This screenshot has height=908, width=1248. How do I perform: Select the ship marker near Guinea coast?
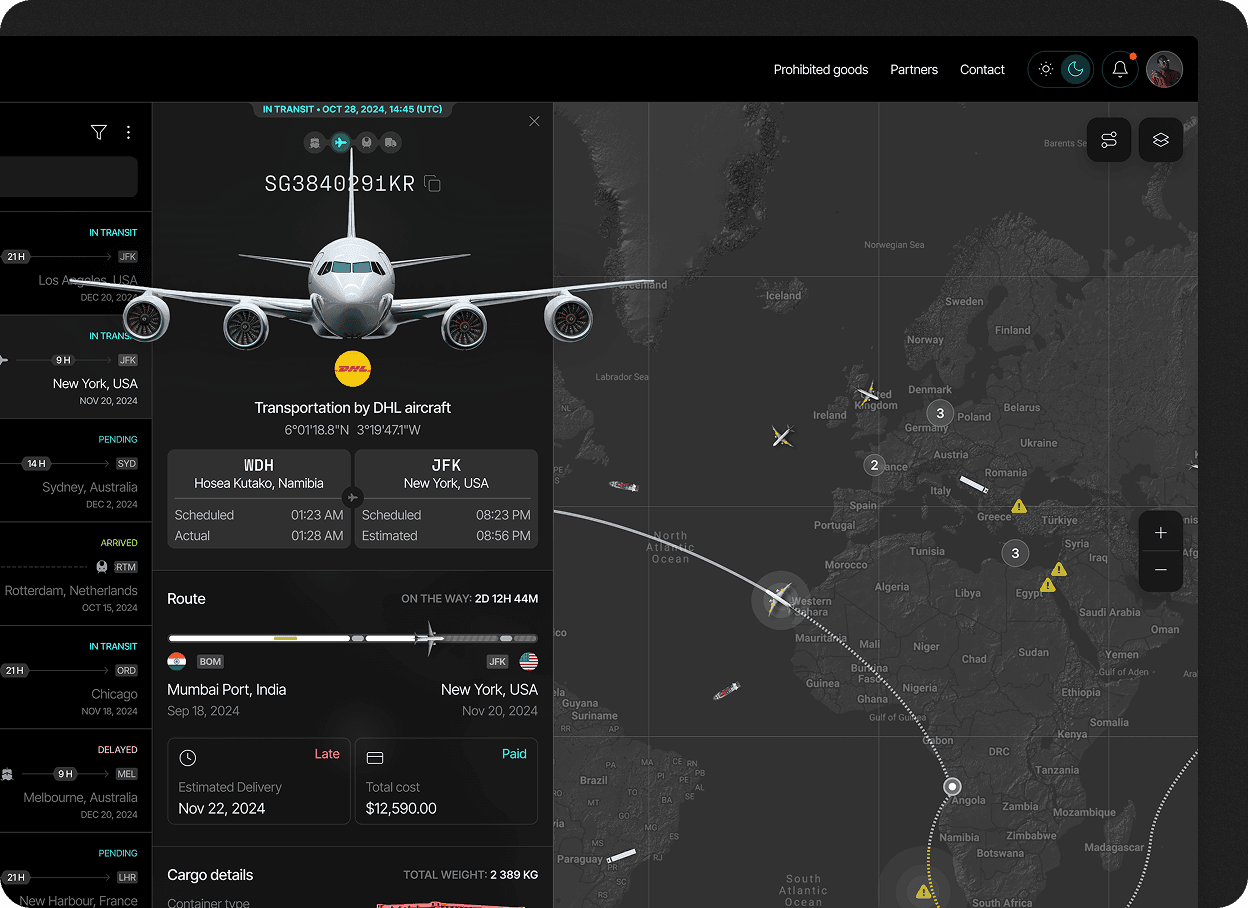click(x=727, y=691)
